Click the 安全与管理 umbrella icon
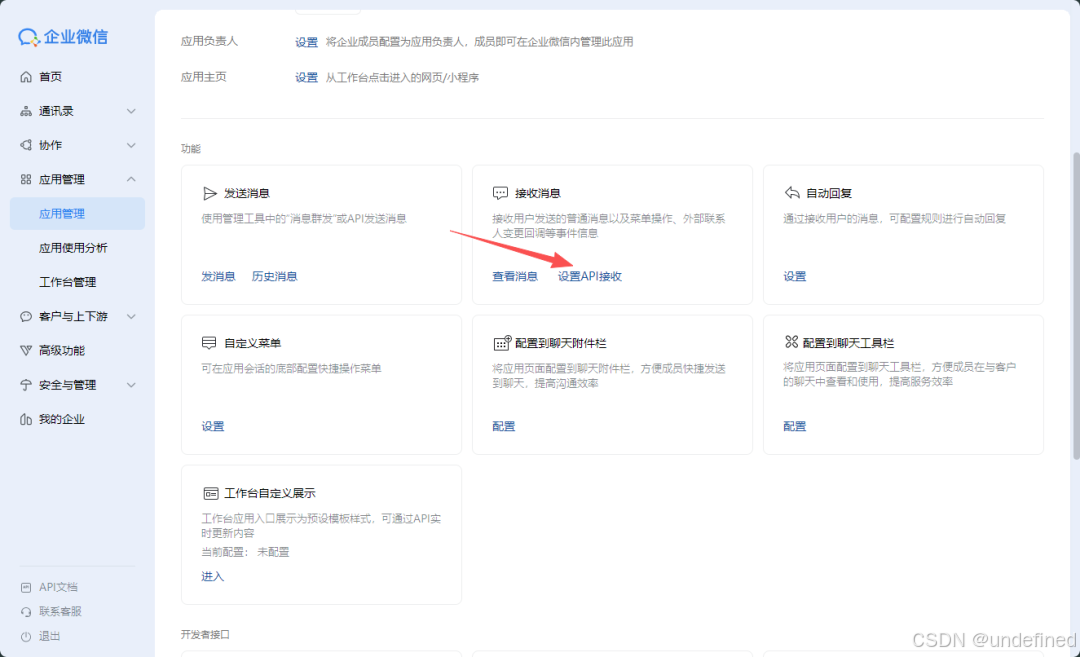Screen dimensions: 1080x657 click(26, 385)
